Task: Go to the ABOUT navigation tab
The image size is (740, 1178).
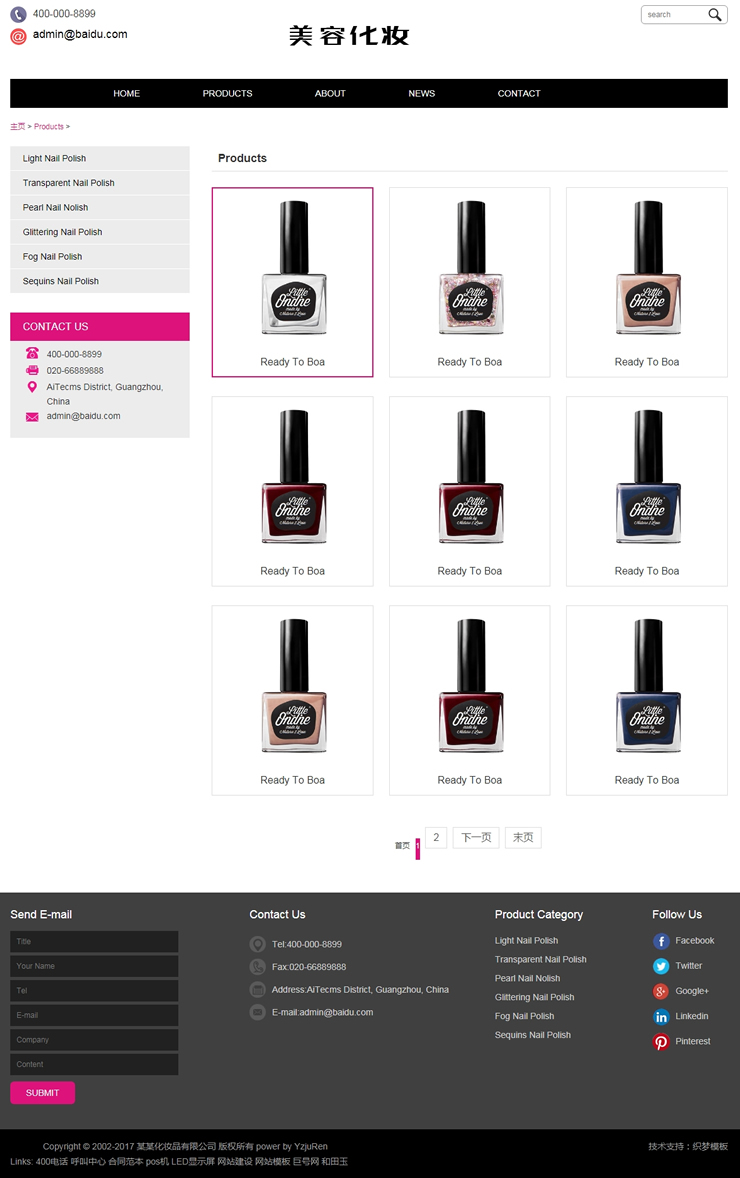Action: (x=330, y=93)
